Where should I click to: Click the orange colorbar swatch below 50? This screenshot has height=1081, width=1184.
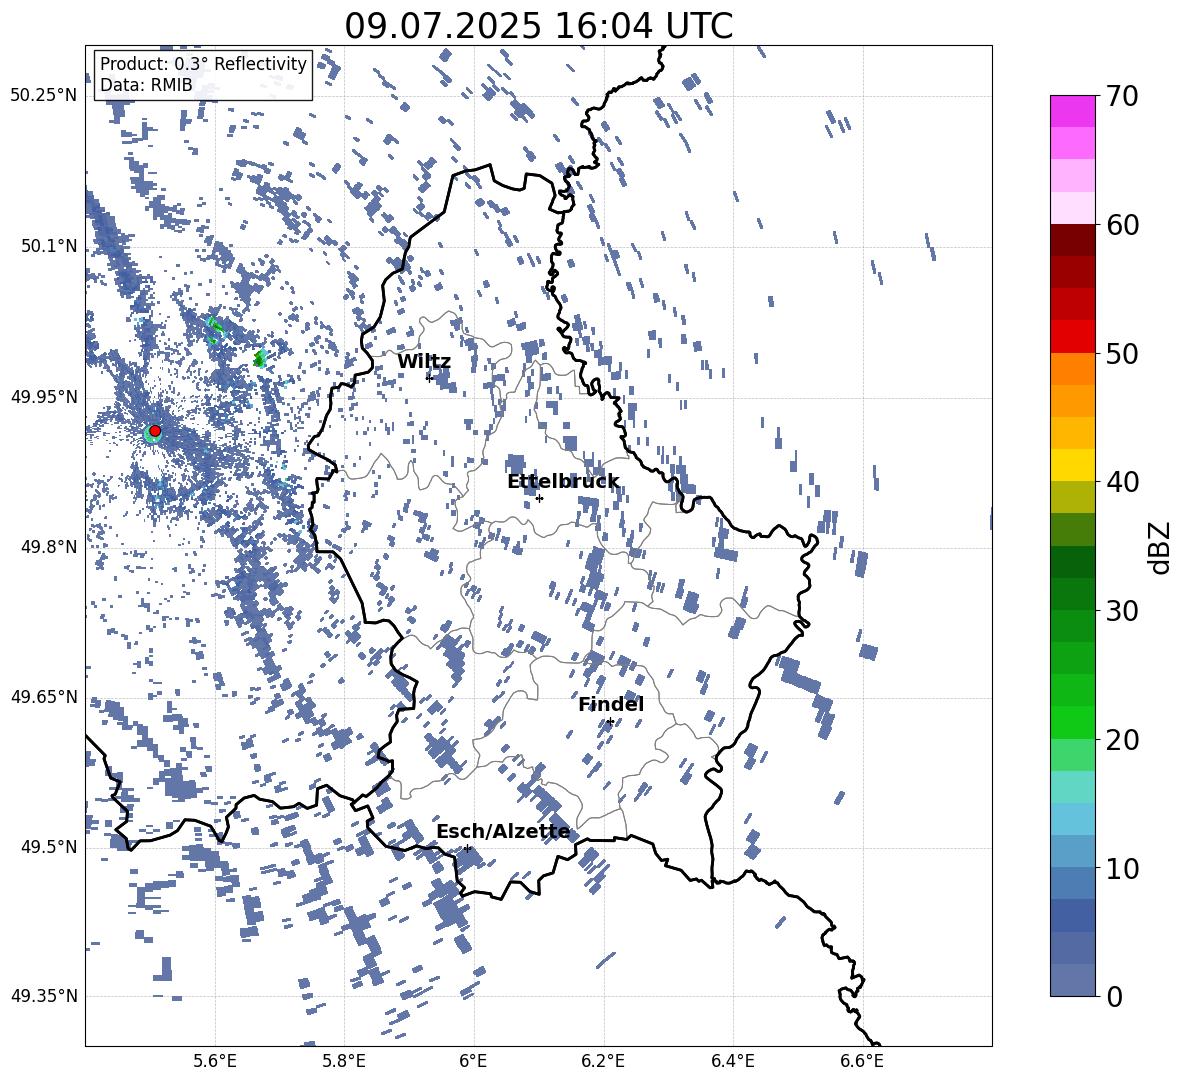pyautogui.click(x=1072, y=368)
